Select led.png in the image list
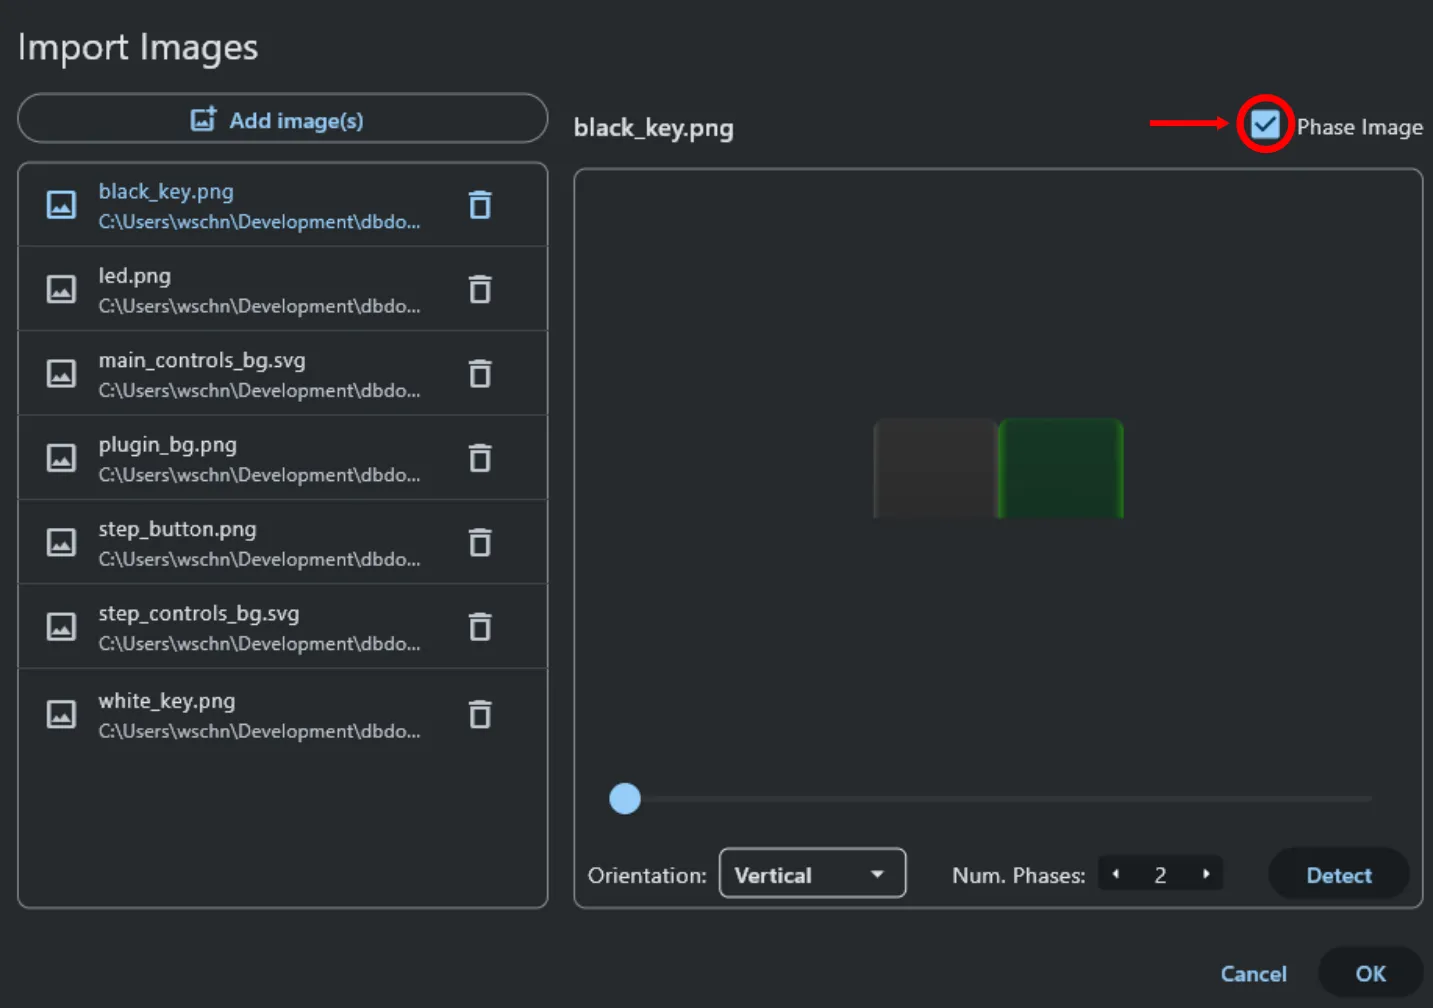1433x1008 pixels. tap(283, 289)
